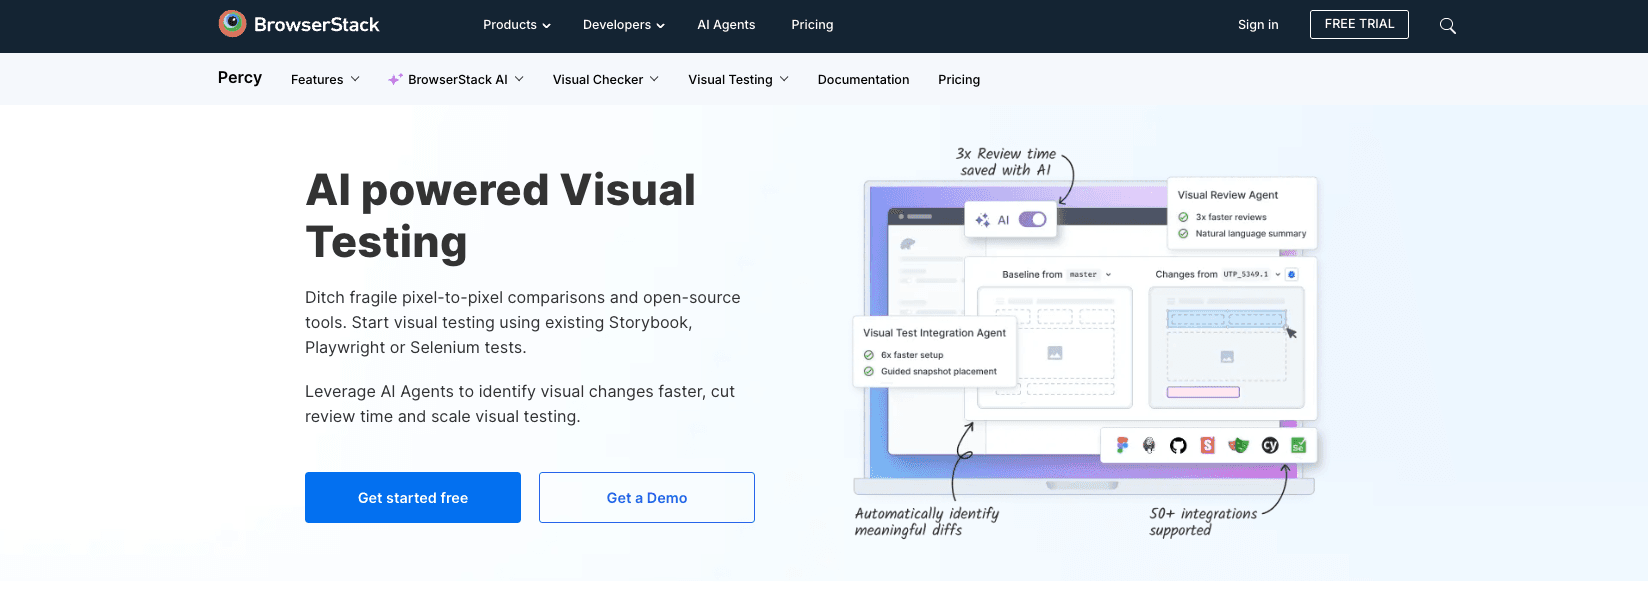
Task: Click the GitHub integration icon
Action: (x=1178, y=445)
